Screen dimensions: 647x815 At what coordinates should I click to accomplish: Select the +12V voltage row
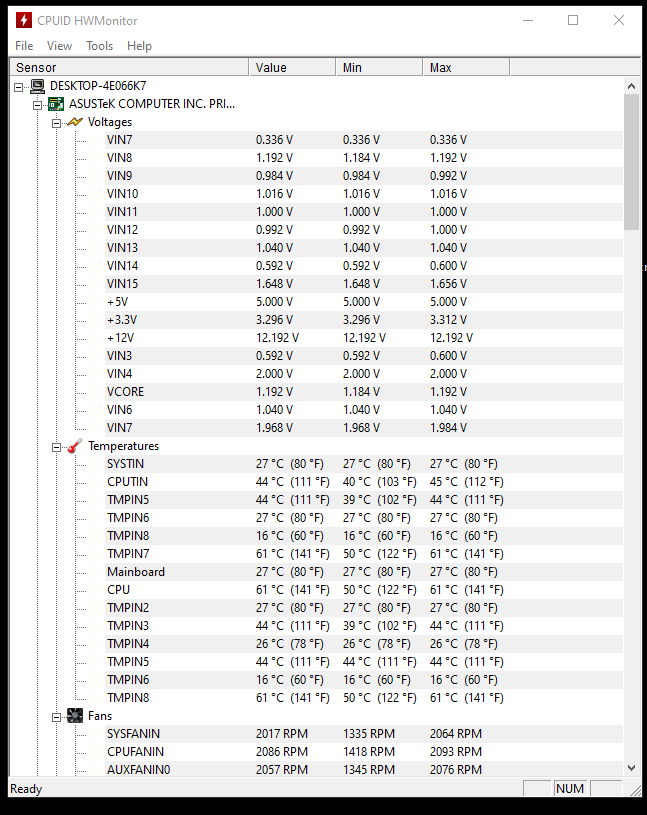coord(363,338)
